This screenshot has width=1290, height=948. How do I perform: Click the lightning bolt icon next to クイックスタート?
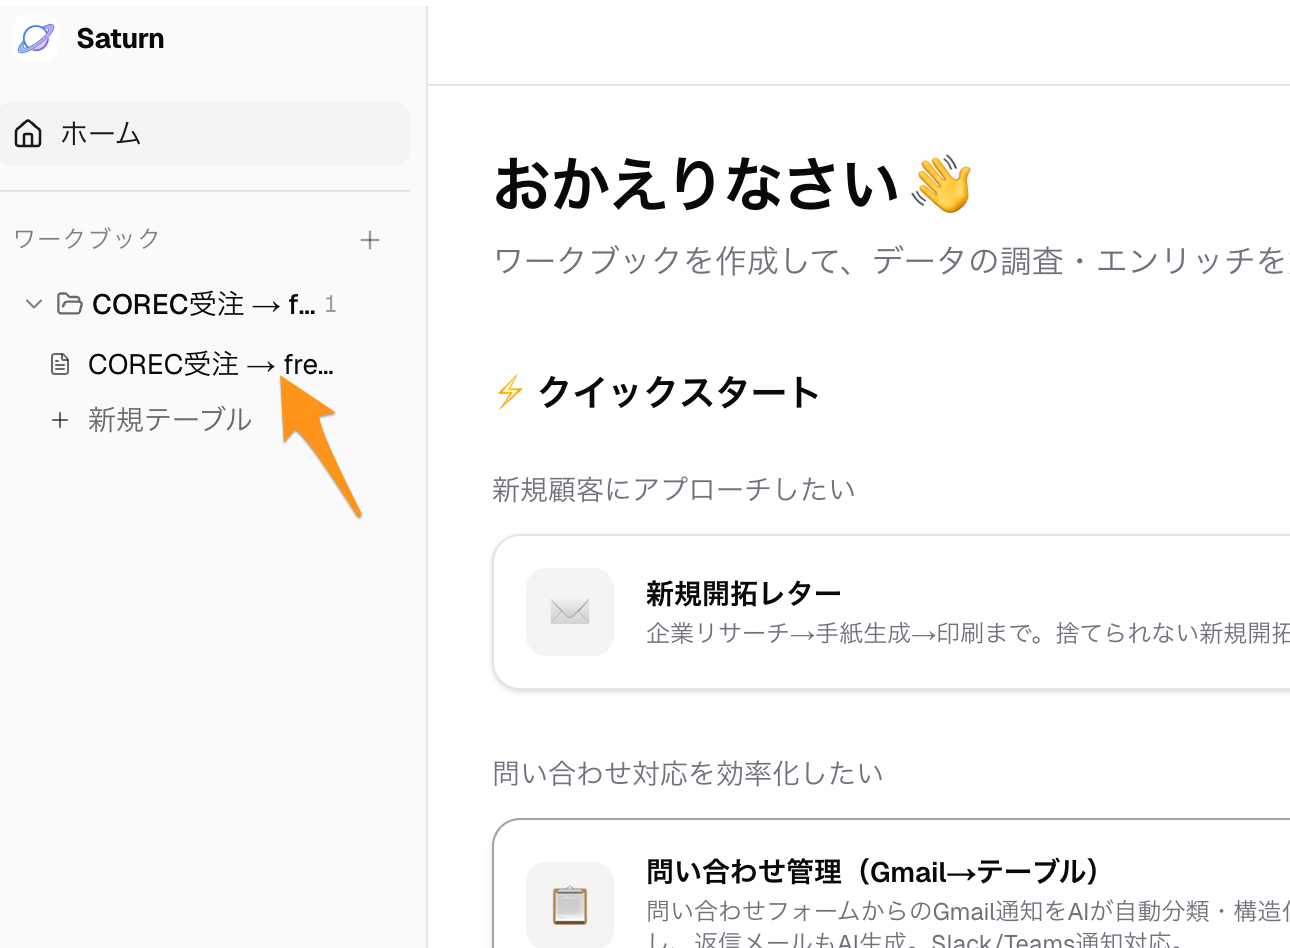[509, 392]
